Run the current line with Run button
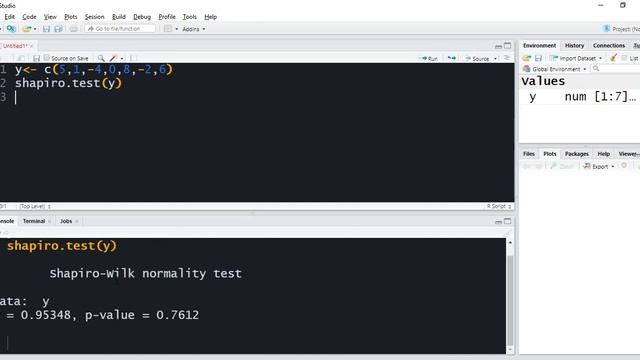Image resolution: width=640 pixels, height=360 pixels. 428,58
